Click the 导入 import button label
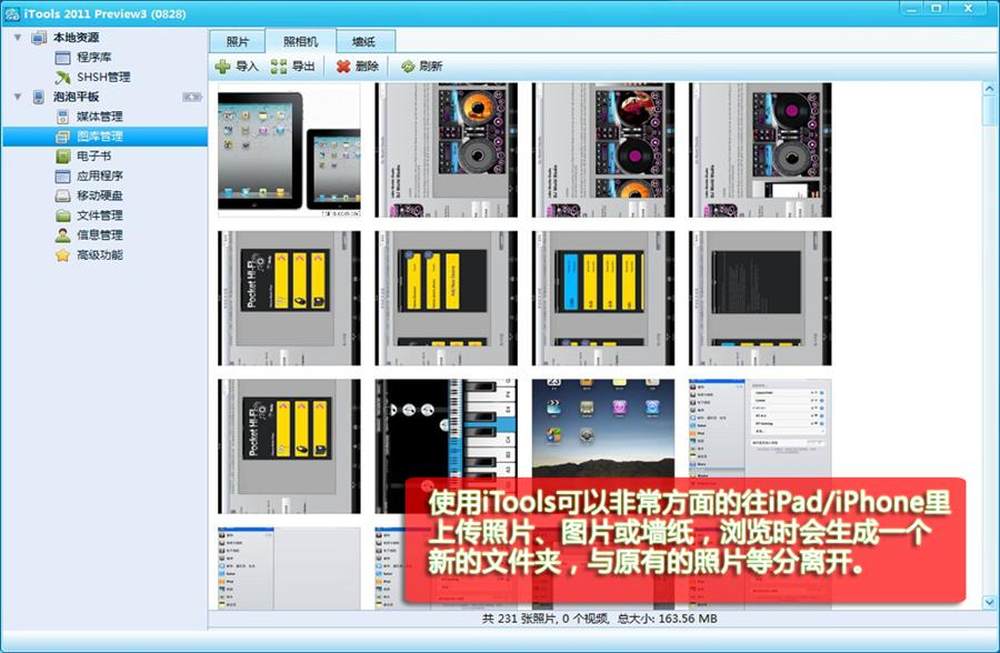Viewport: 1000px width, 653px height. (247, 66)
